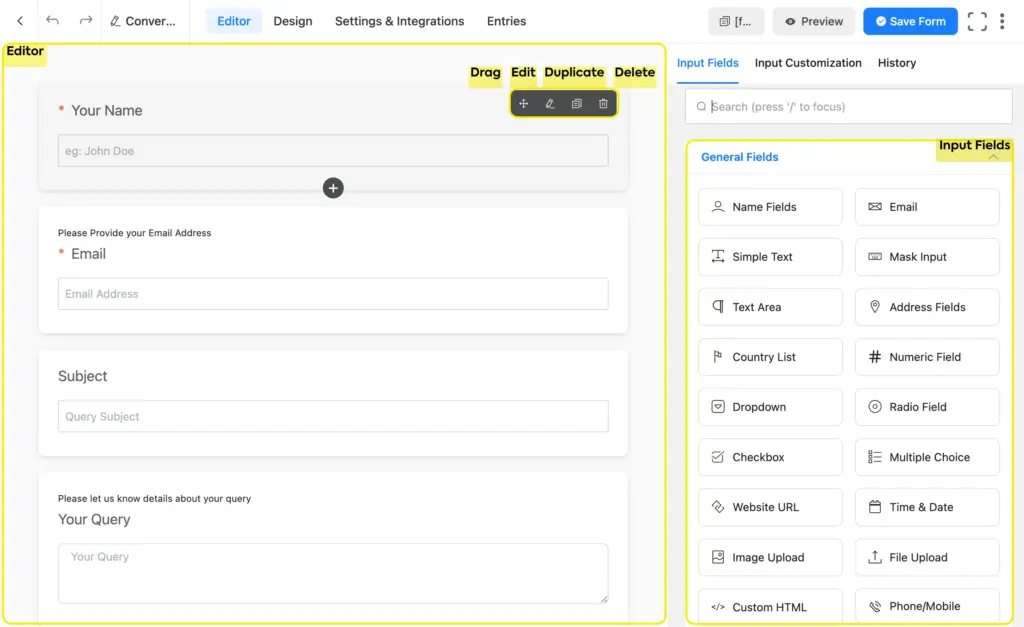Click the undo arrow icon
Viewport: 1024px width, 627px height.
[x=50, y=21]
